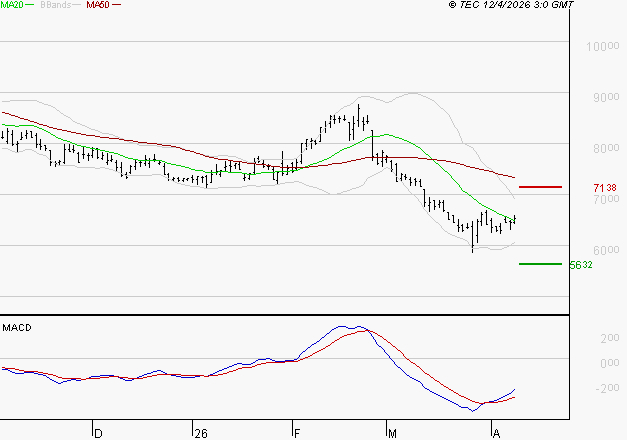Click the MACD panel title
This screenshot has width=627, height=440.
point(17,328)
